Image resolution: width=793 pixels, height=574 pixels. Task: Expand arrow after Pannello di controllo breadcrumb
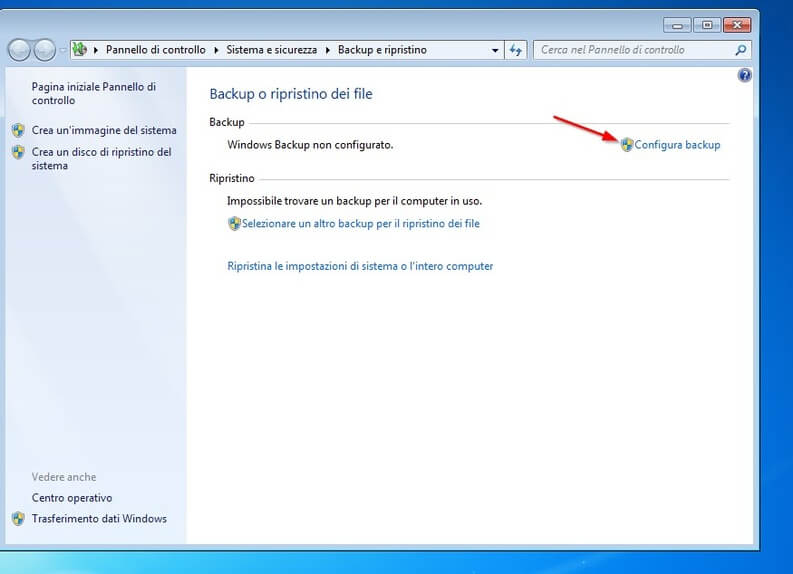(x=216, y=50)
